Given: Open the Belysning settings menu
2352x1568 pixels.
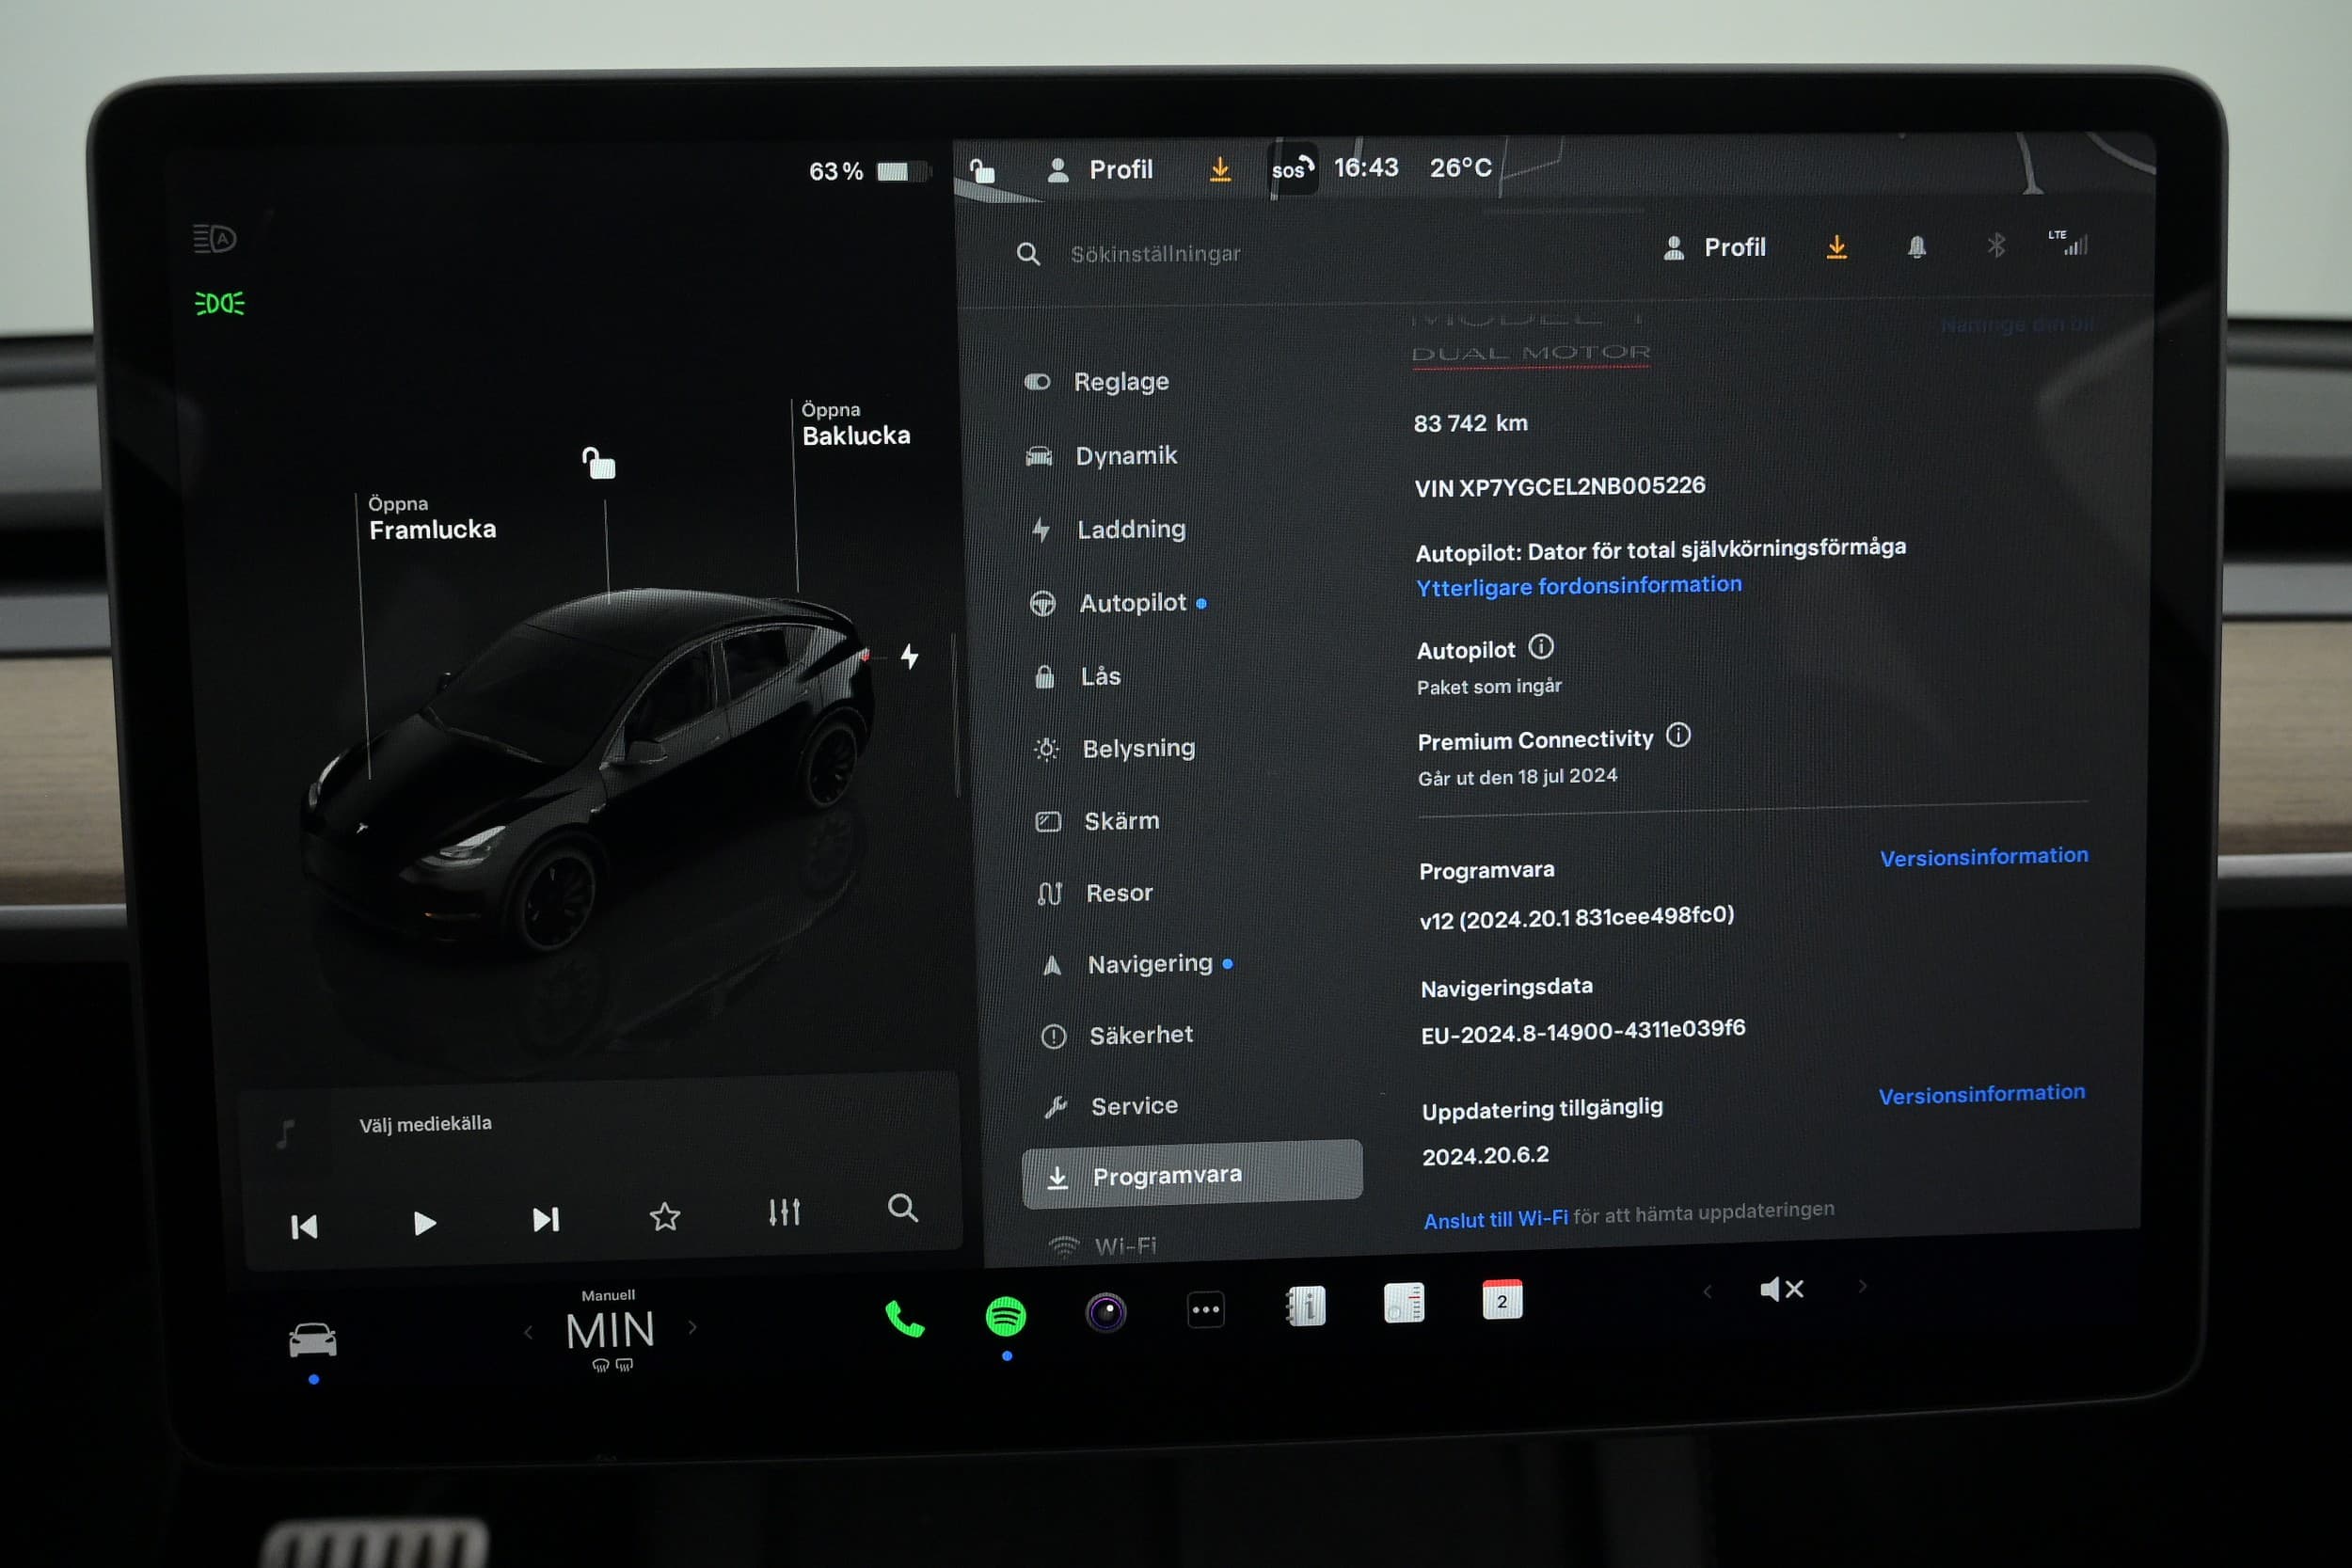Looking at the screenshot, I should [x=1114, y=749].
